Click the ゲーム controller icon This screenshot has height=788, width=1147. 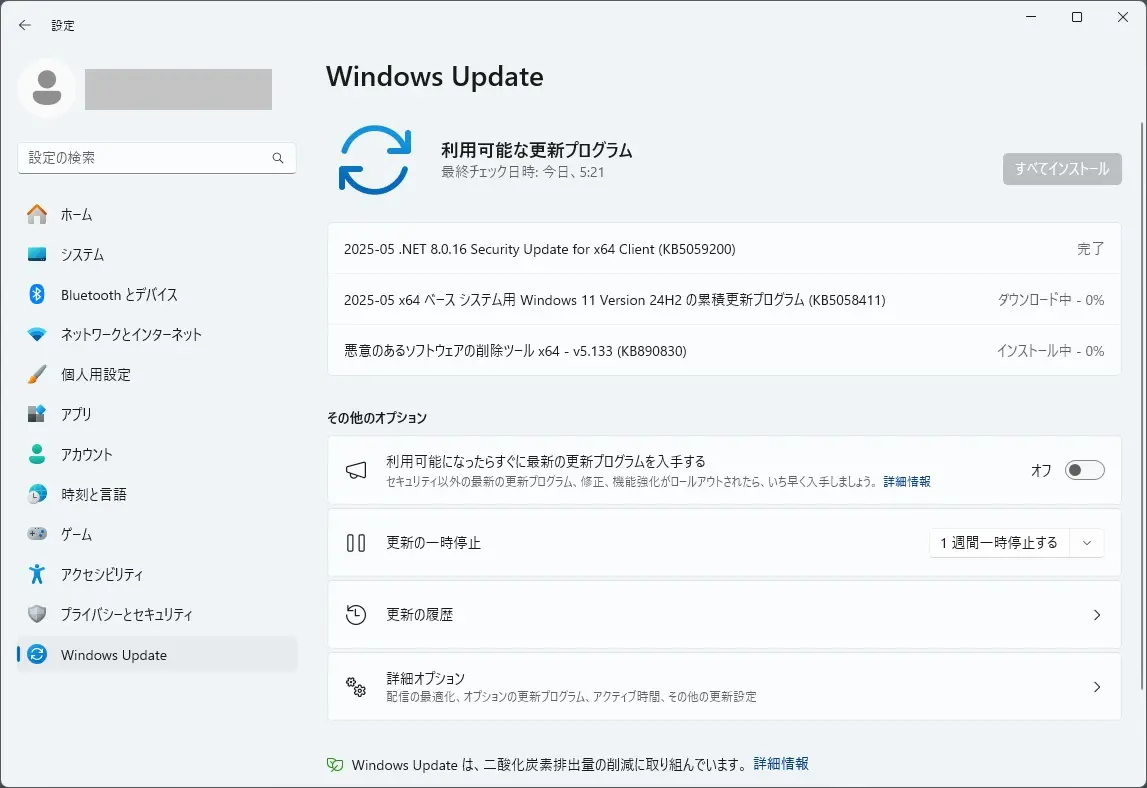coord(37,534)
